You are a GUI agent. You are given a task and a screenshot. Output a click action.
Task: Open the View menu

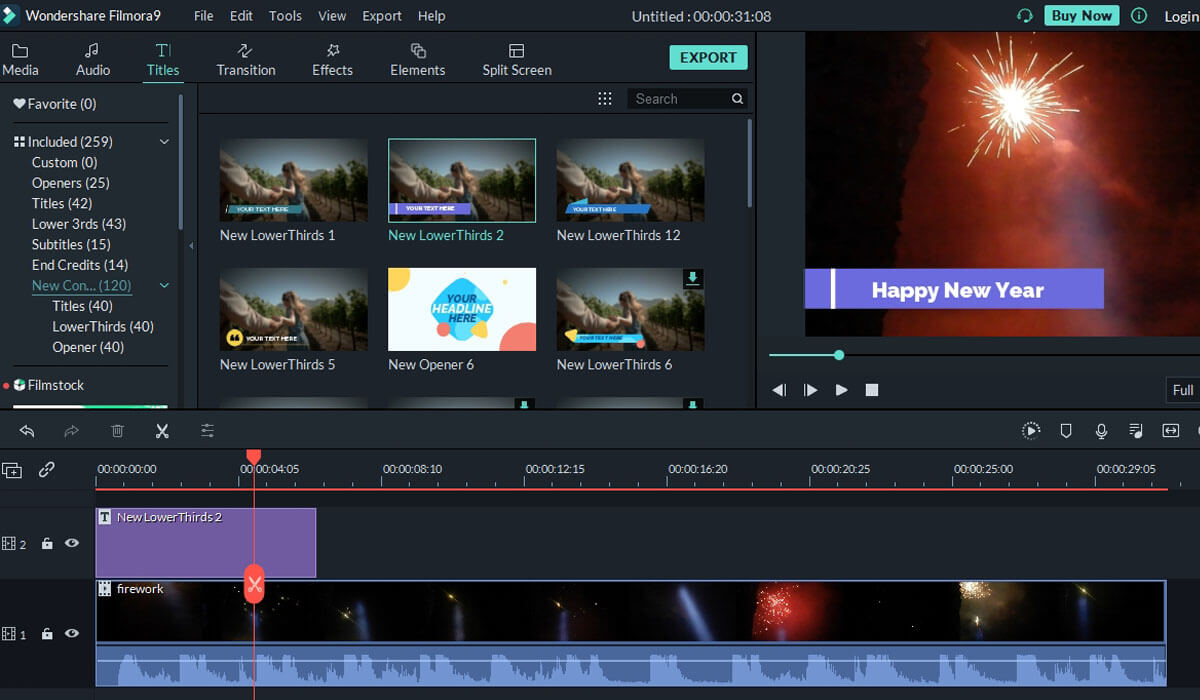coord(332,16)
